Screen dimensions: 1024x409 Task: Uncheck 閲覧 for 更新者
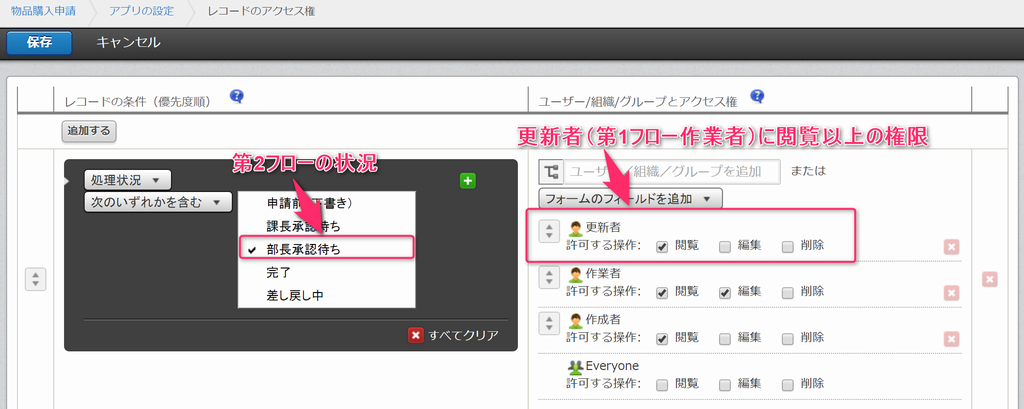tap(662, 246)
